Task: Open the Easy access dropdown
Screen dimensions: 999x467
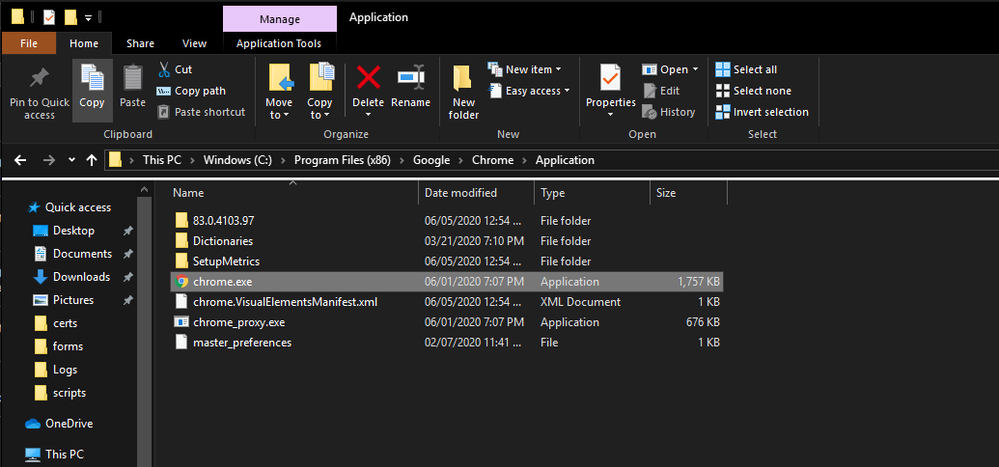Action: (x=529, y=90)
